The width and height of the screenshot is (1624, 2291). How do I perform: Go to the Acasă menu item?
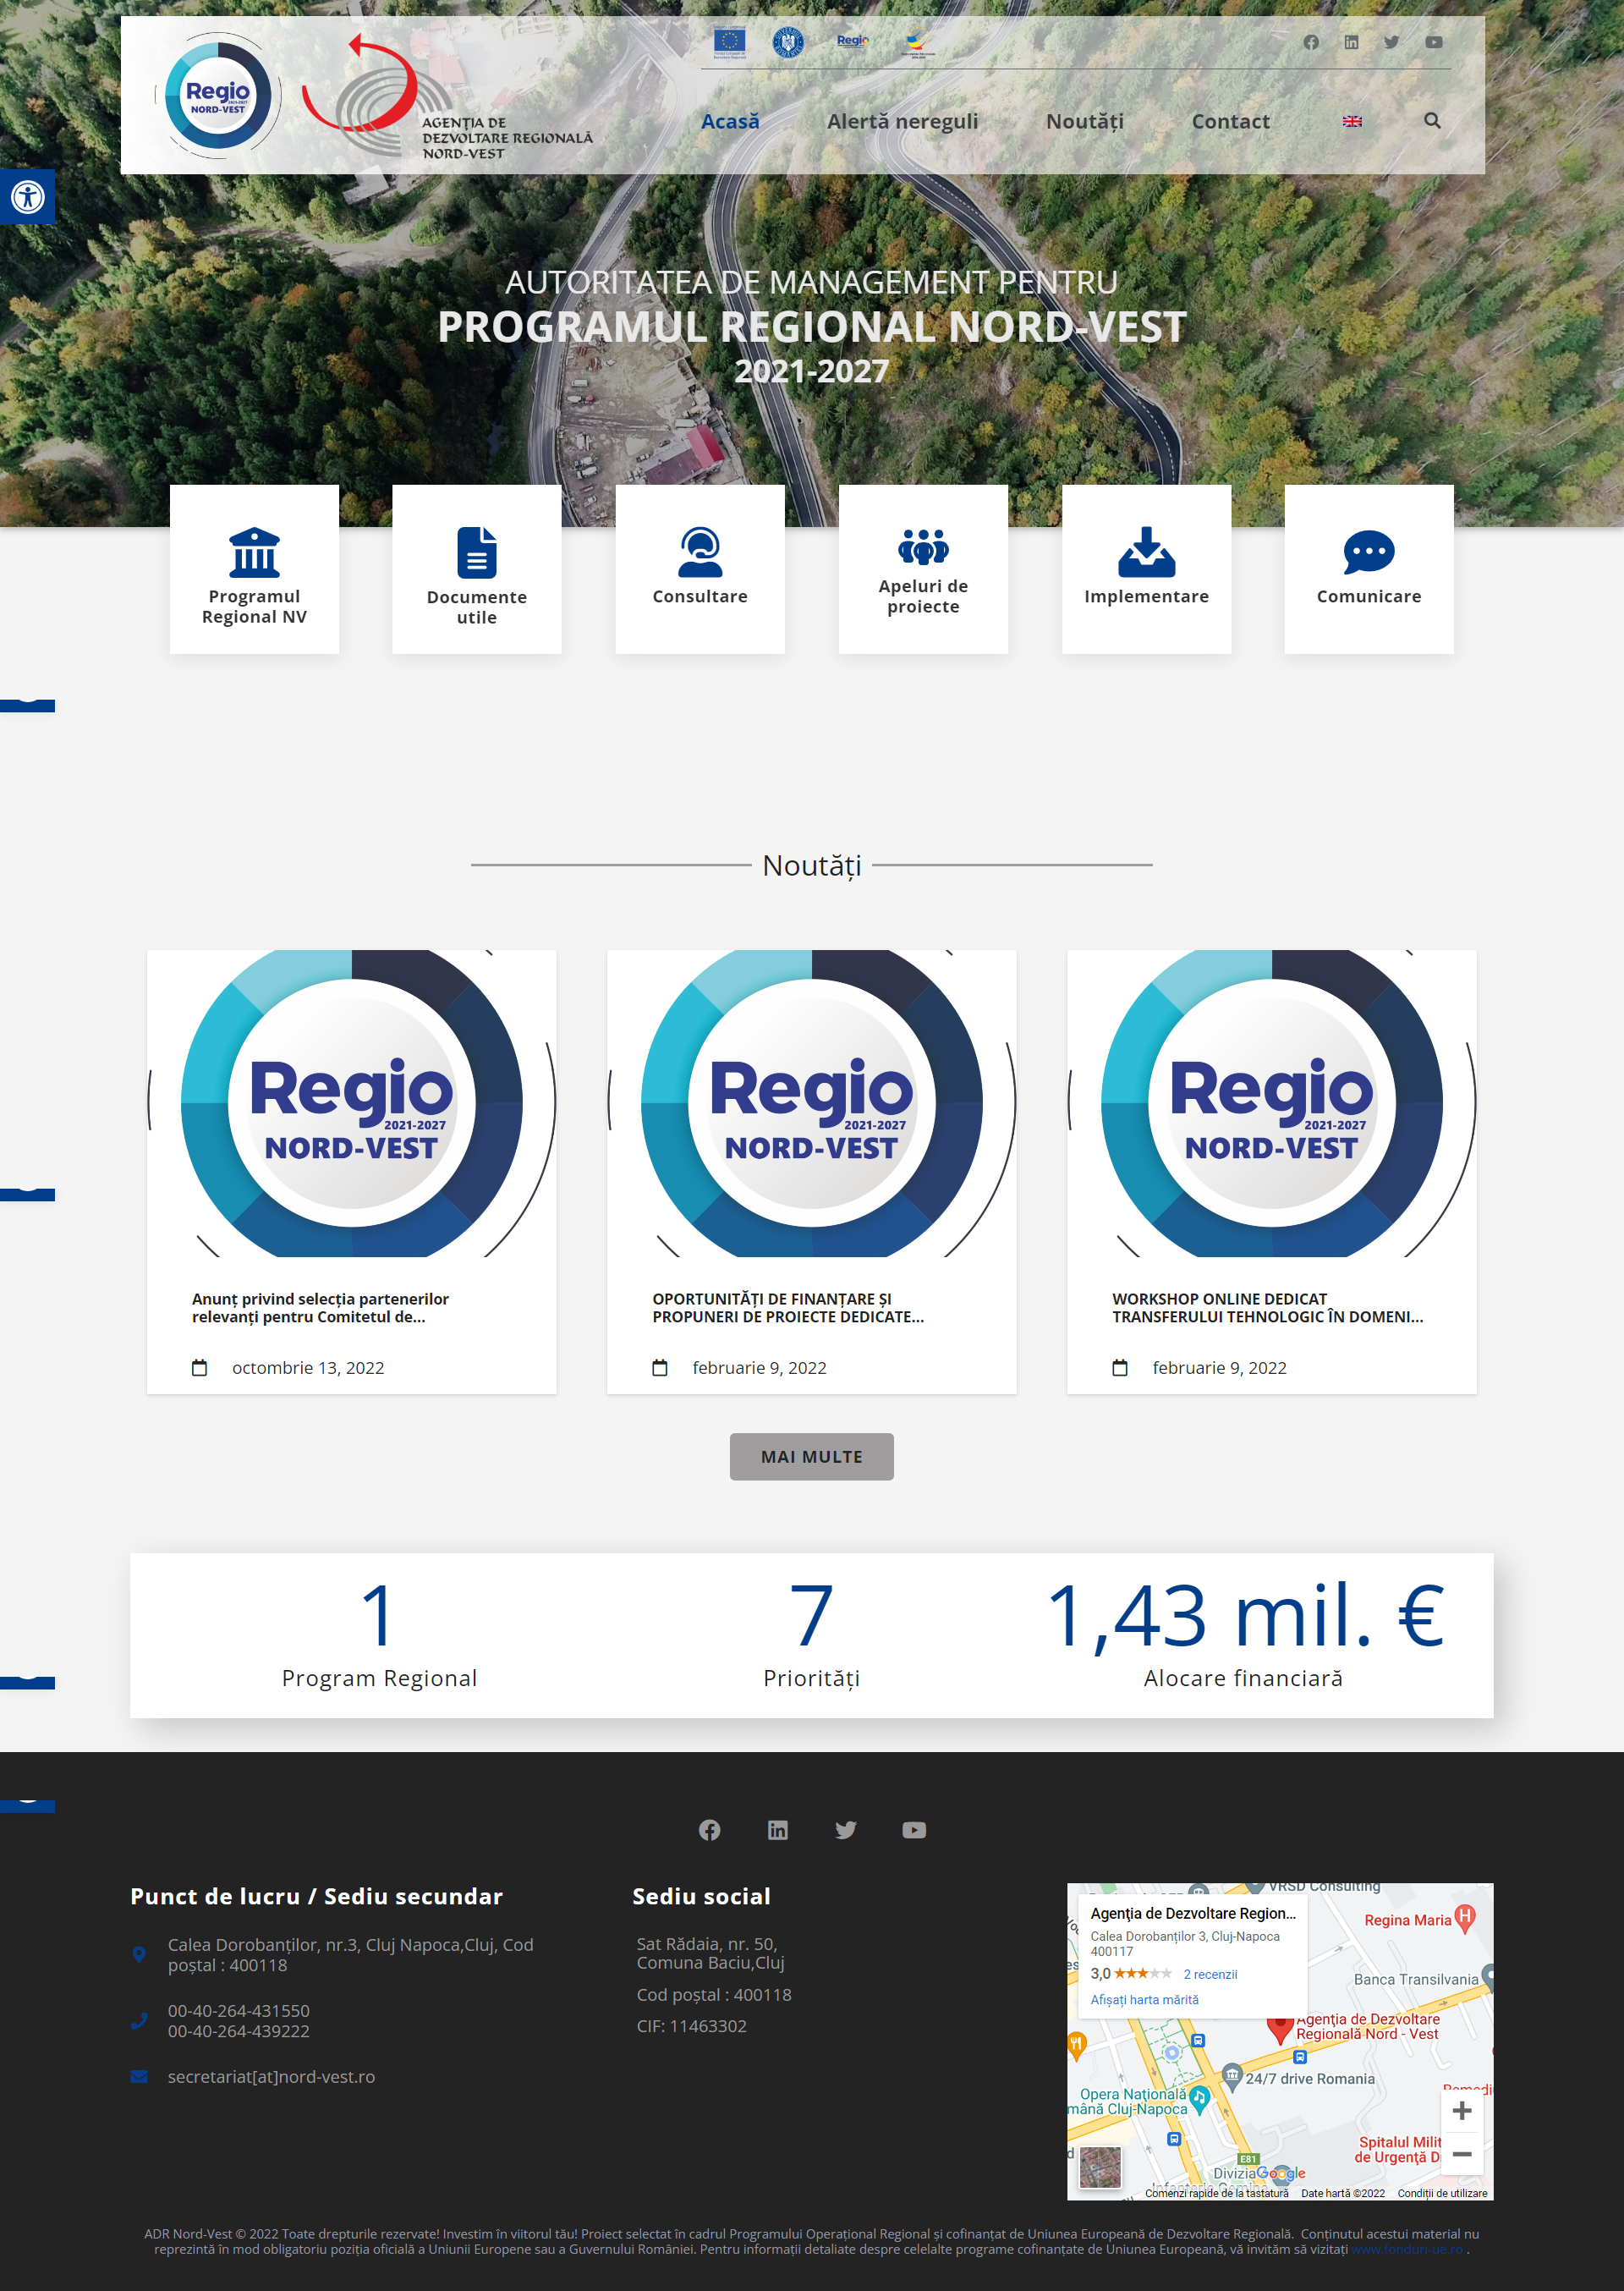pyautogui.click(x=730, y=121)
